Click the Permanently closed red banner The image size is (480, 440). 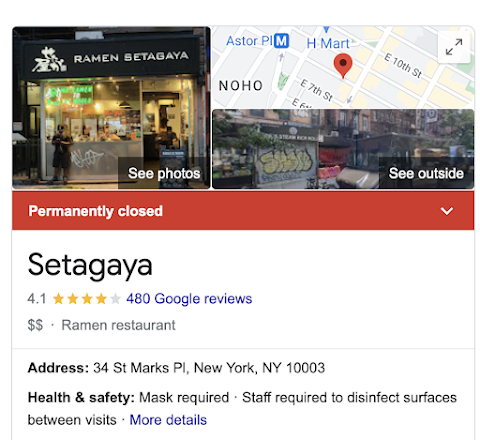click(x=243, y=211)
